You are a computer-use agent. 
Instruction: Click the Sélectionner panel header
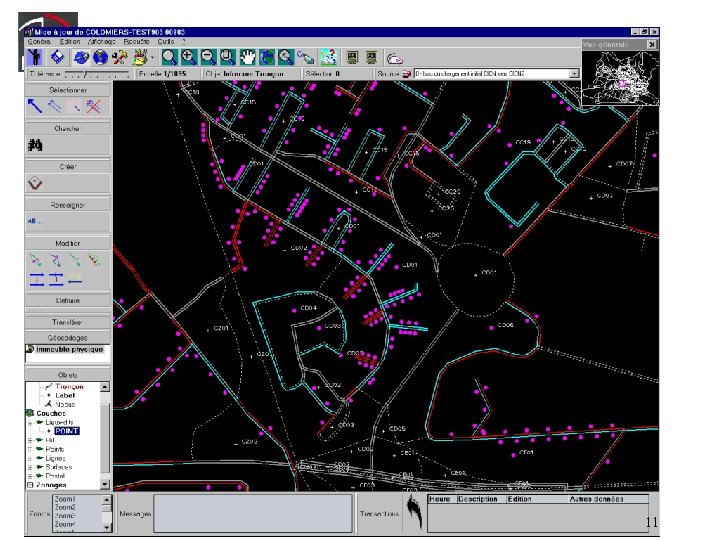(x=68, y=90)
